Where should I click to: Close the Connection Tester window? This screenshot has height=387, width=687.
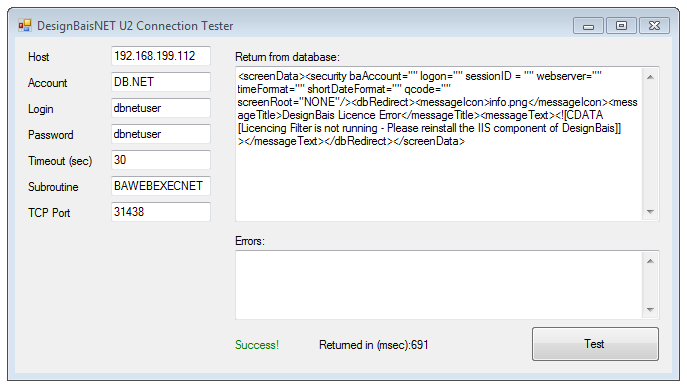[x=654, y=26]
